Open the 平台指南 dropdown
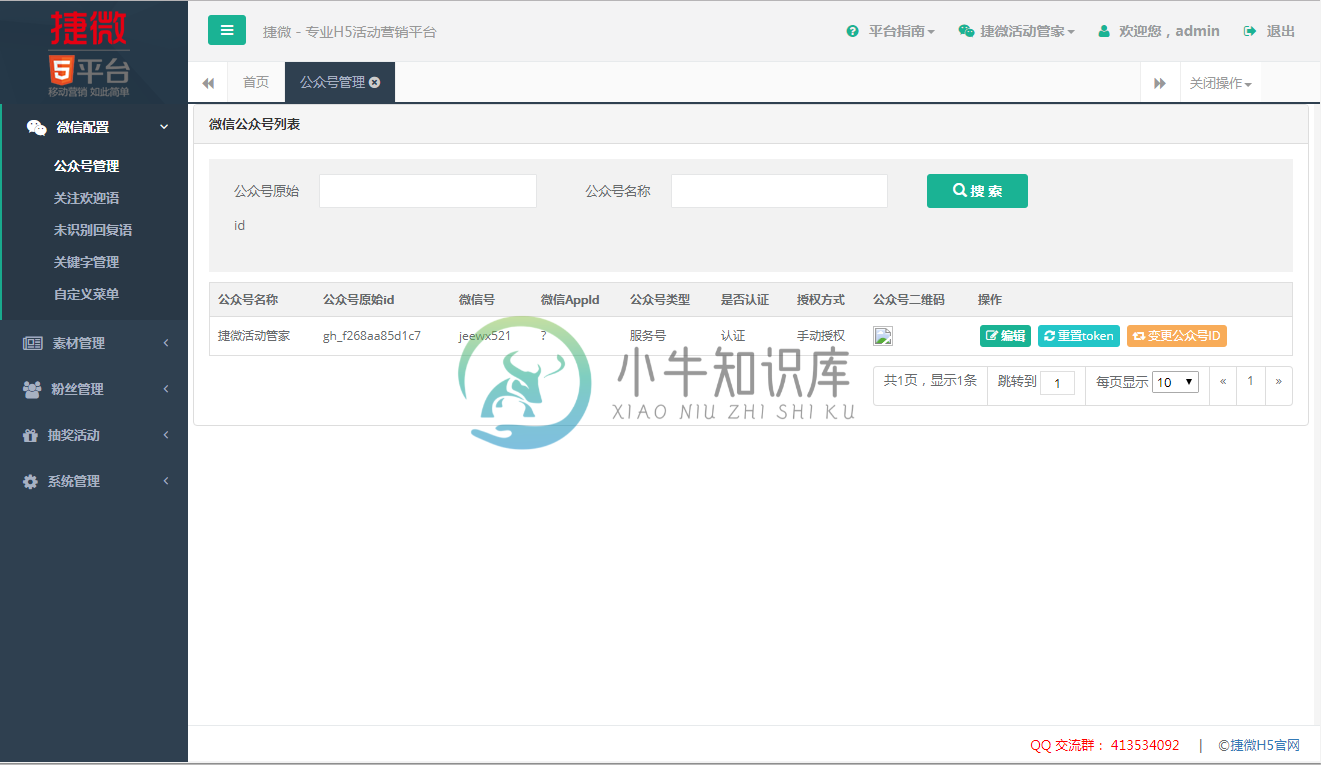 click(x=901, y=31)
